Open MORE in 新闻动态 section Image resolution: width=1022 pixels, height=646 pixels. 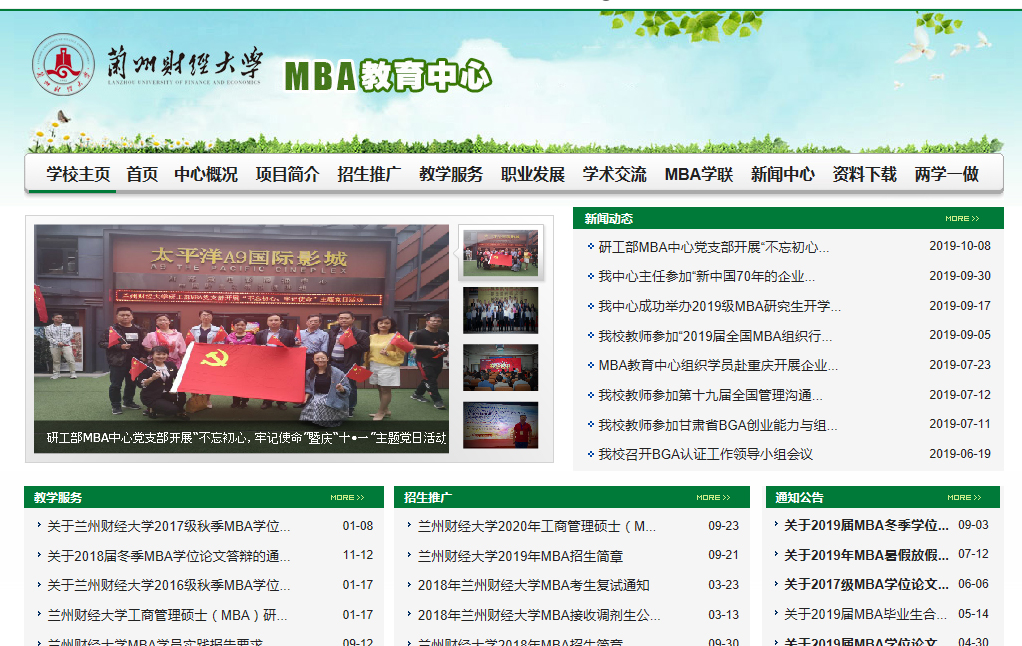tap(962, 218)
